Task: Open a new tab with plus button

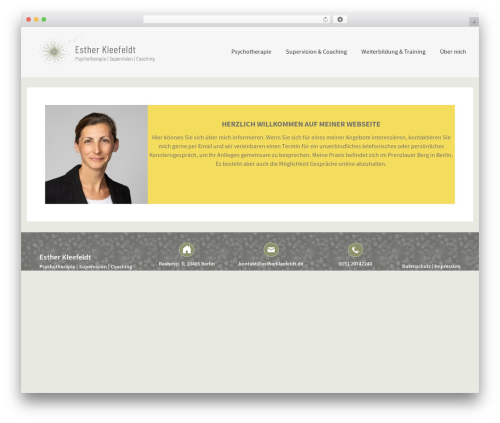Action: (x=474, y=22)
